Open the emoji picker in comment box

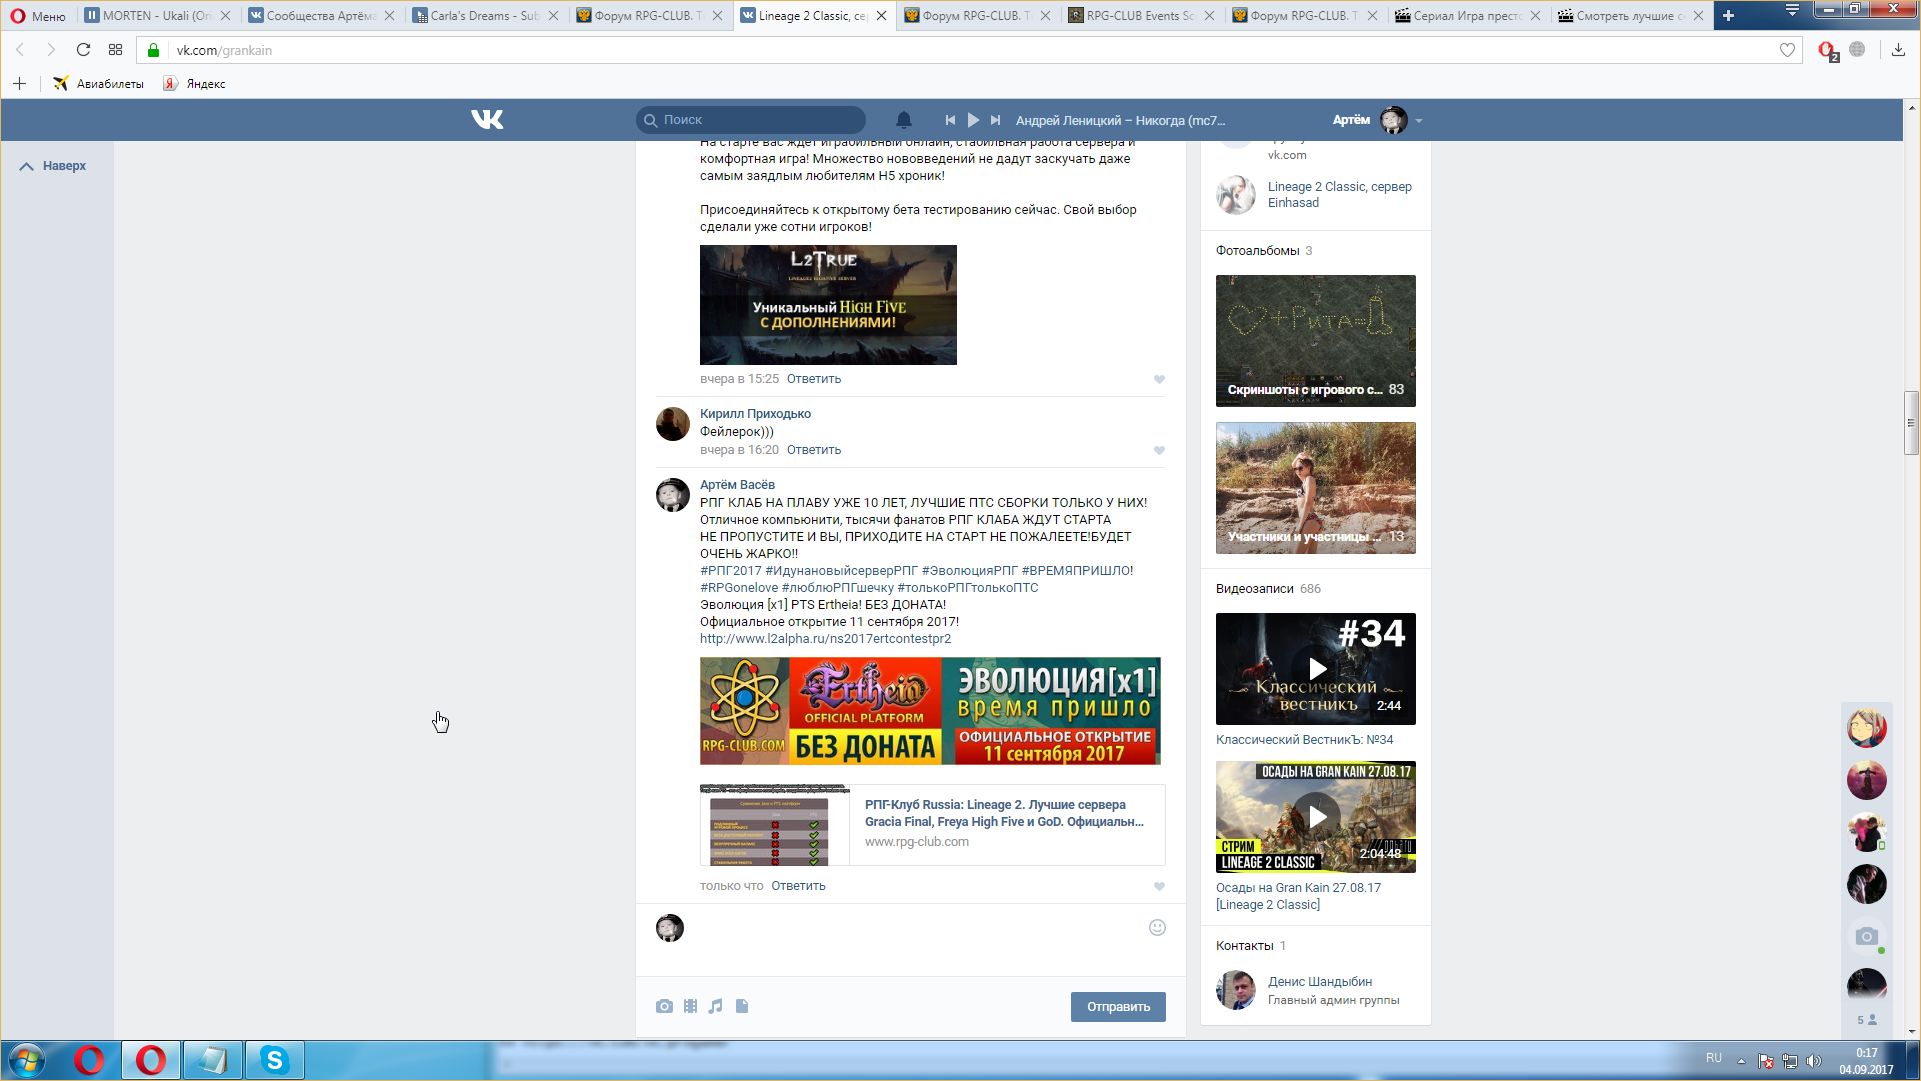[1157, 928]
